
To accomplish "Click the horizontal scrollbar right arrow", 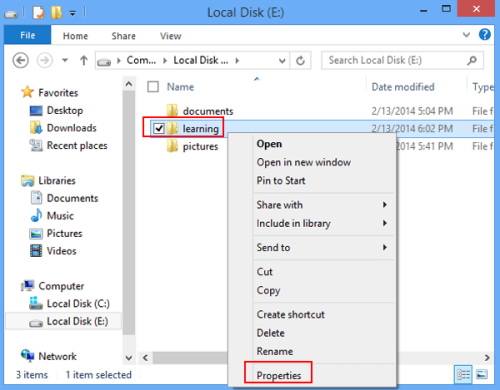I will pyautogui.click(x=487, y=358).
